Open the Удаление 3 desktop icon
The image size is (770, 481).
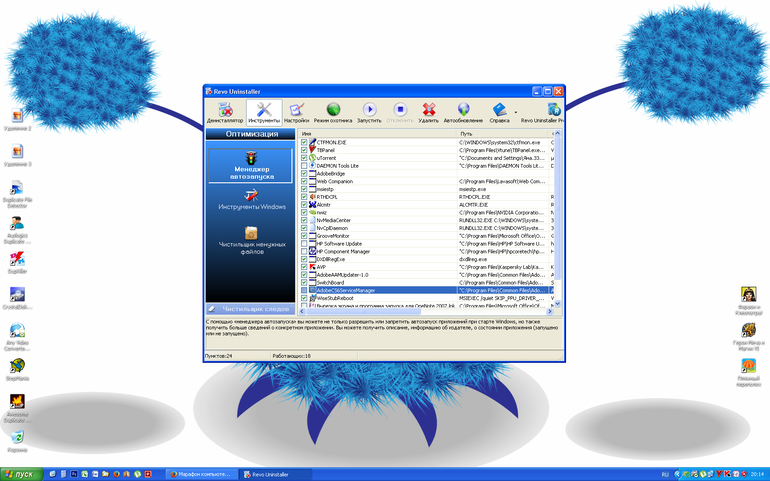coord(17,156)
